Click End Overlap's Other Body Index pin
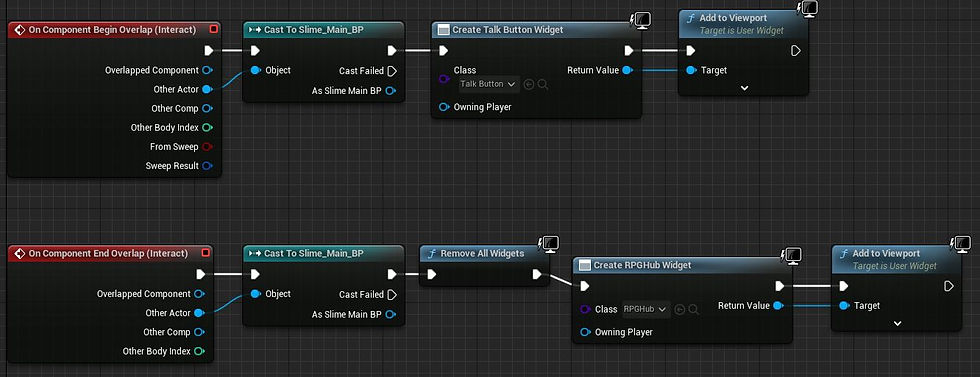The height and width of the screenshot is (377, 980). 199,351
